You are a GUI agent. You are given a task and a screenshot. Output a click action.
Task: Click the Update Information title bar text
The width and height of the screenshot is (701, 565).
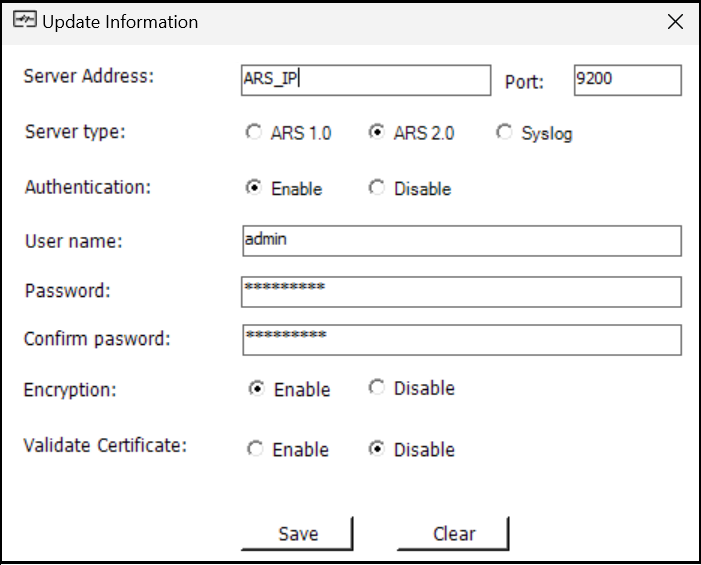120,22
